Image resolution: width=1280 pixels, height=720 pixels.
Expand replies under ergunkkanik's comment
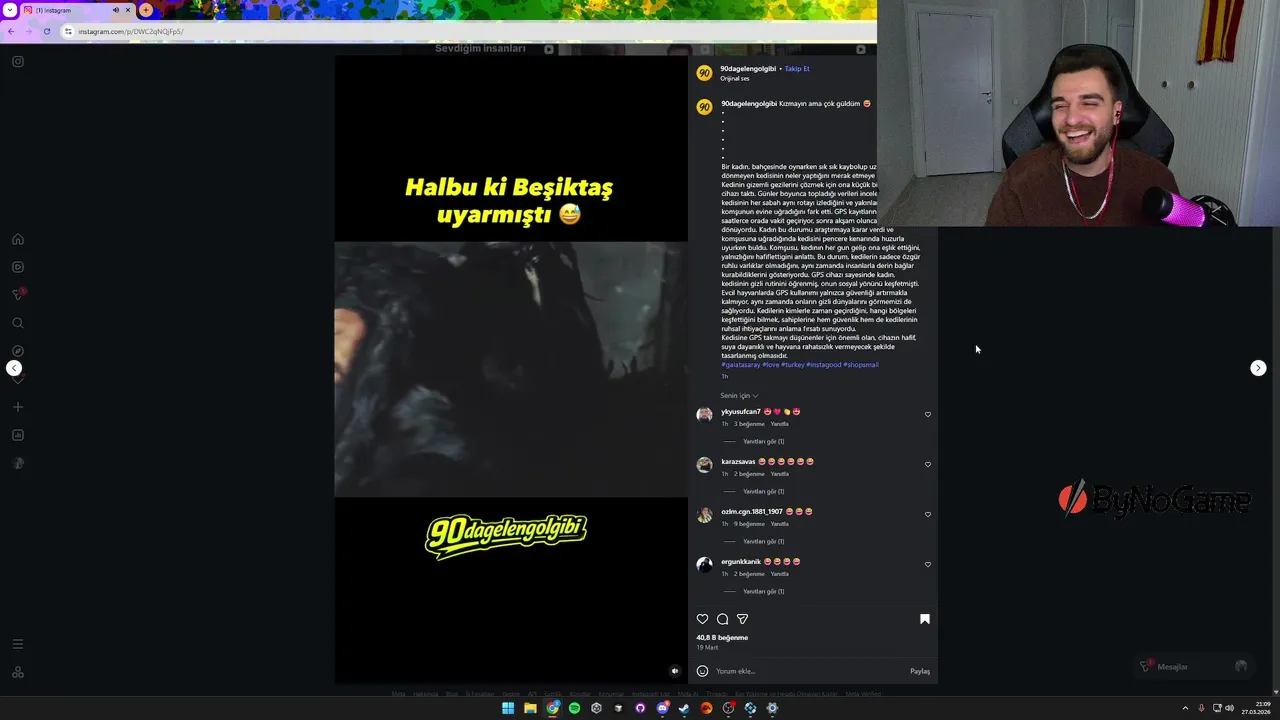(763, 591)
